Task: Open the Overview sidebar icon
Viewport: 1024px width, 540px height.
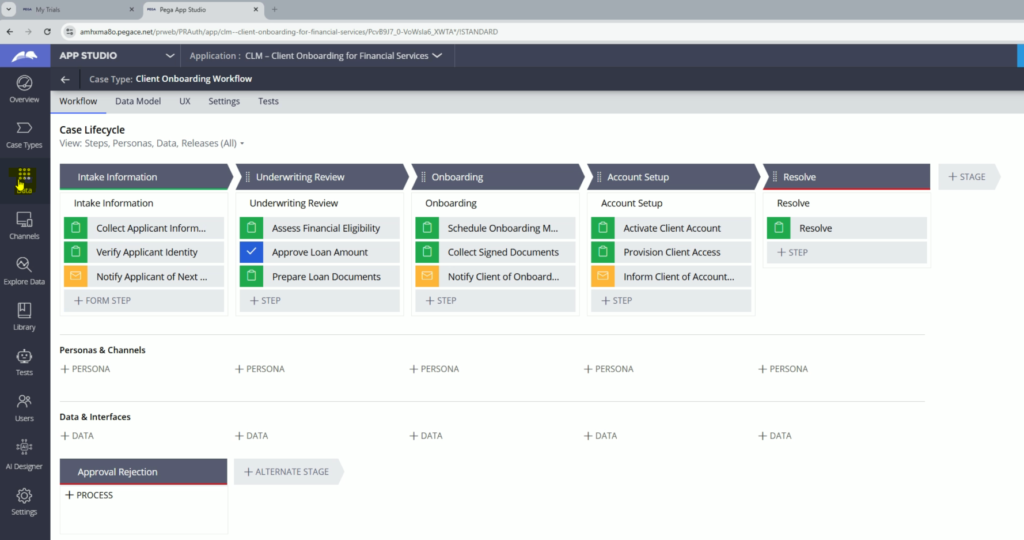Action: tap(24, 88)
